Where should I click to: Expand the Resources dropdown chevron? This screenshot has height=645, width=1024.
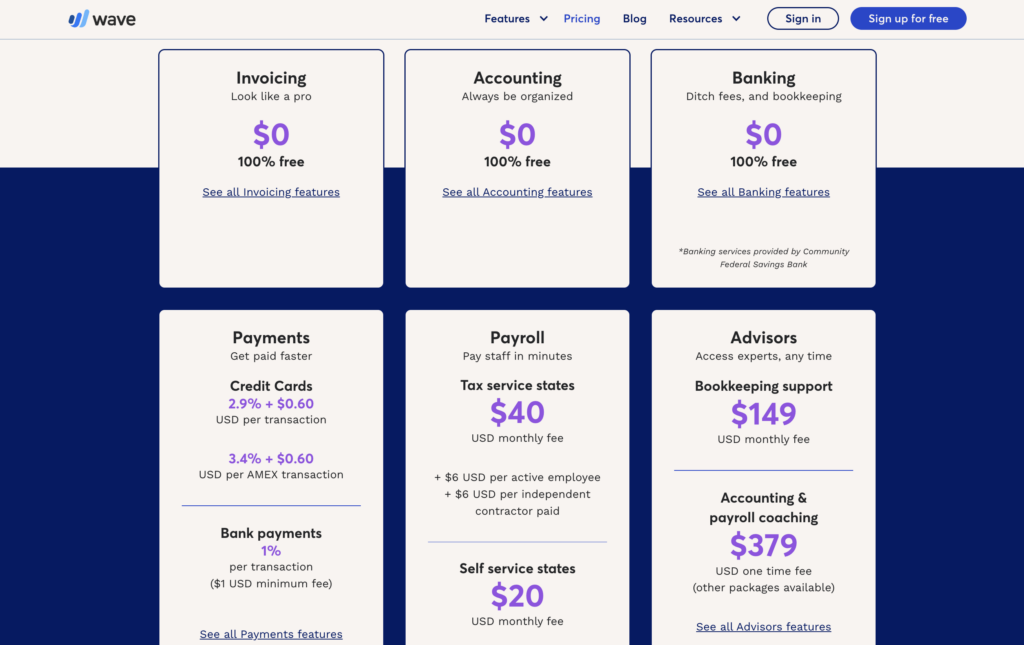click(737, 19)
